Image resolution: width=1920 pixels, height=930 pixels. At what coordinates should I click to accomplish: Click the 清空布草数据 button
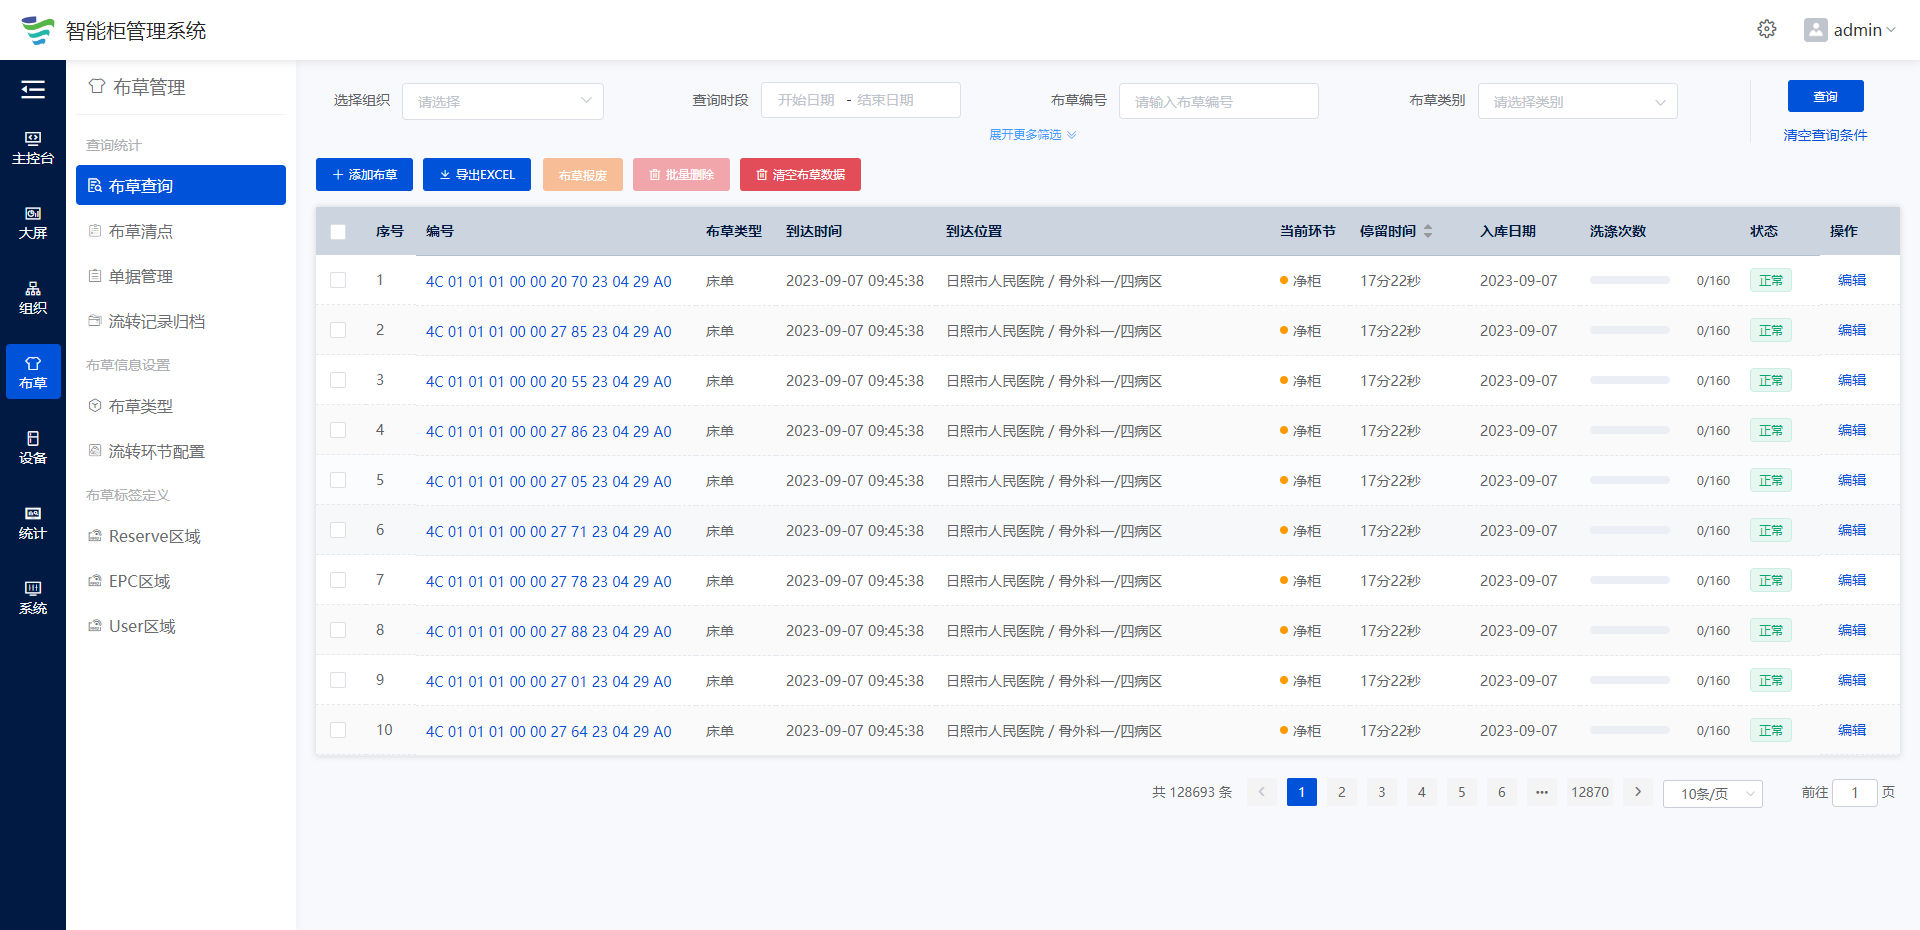coord(800,174)
